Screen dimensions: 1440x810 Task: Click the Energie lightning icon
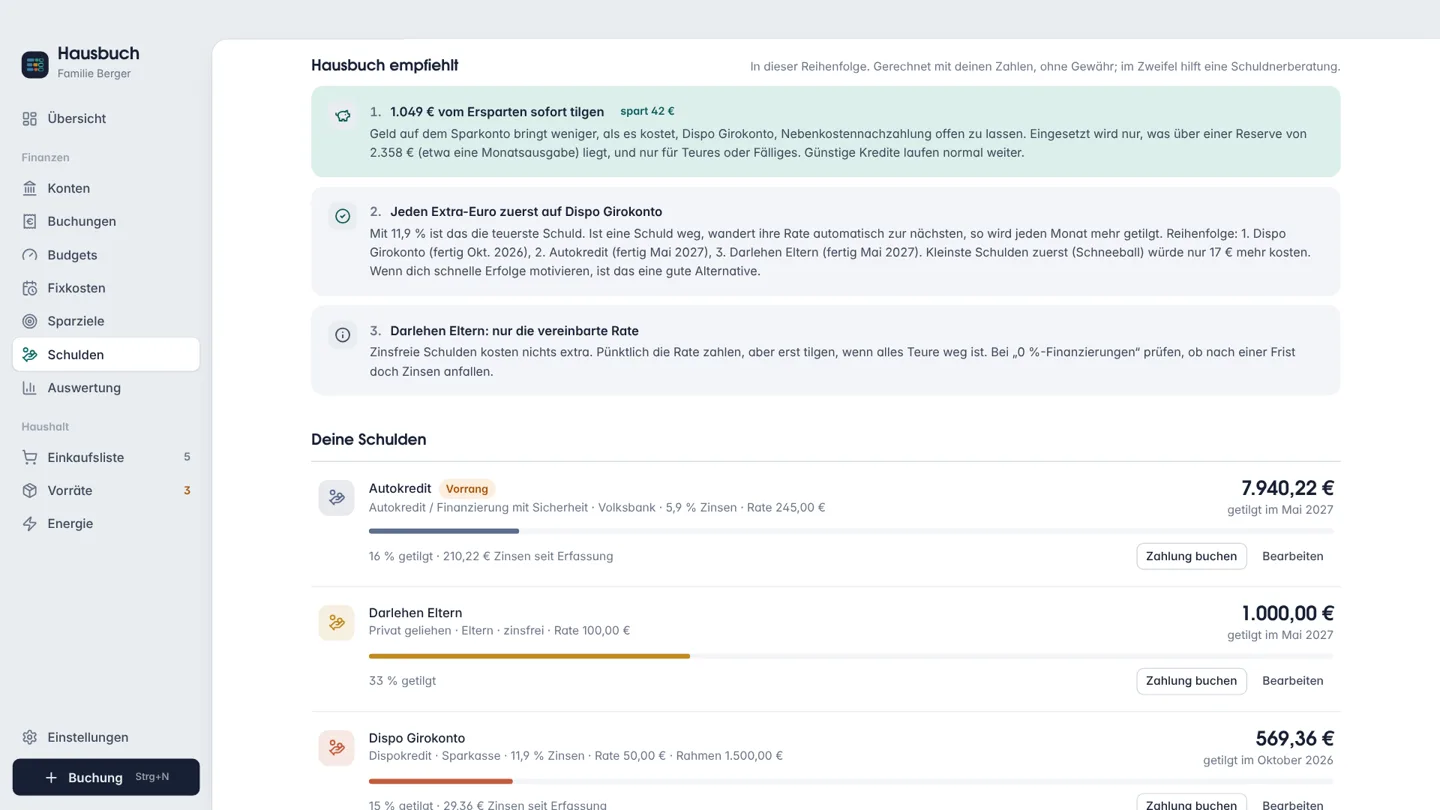[x=30, y=524]
